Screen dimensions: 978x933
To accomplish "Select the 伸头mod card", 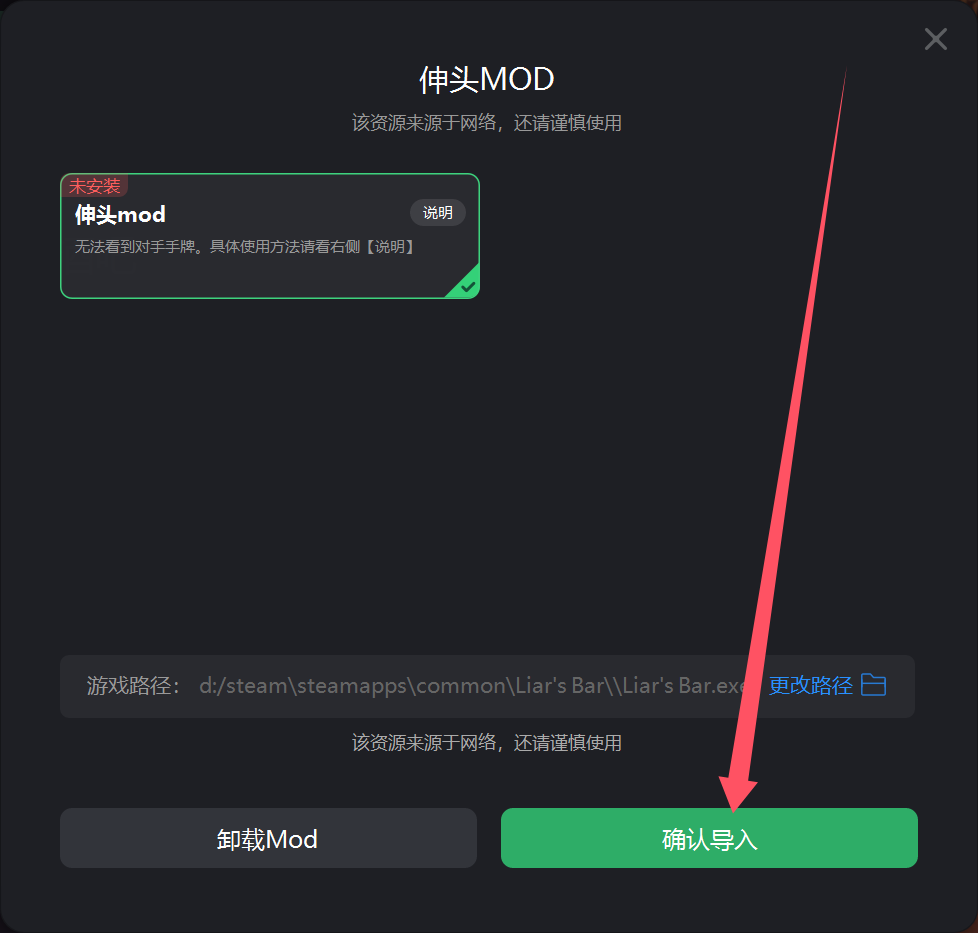I will click(x=269, y=236).
